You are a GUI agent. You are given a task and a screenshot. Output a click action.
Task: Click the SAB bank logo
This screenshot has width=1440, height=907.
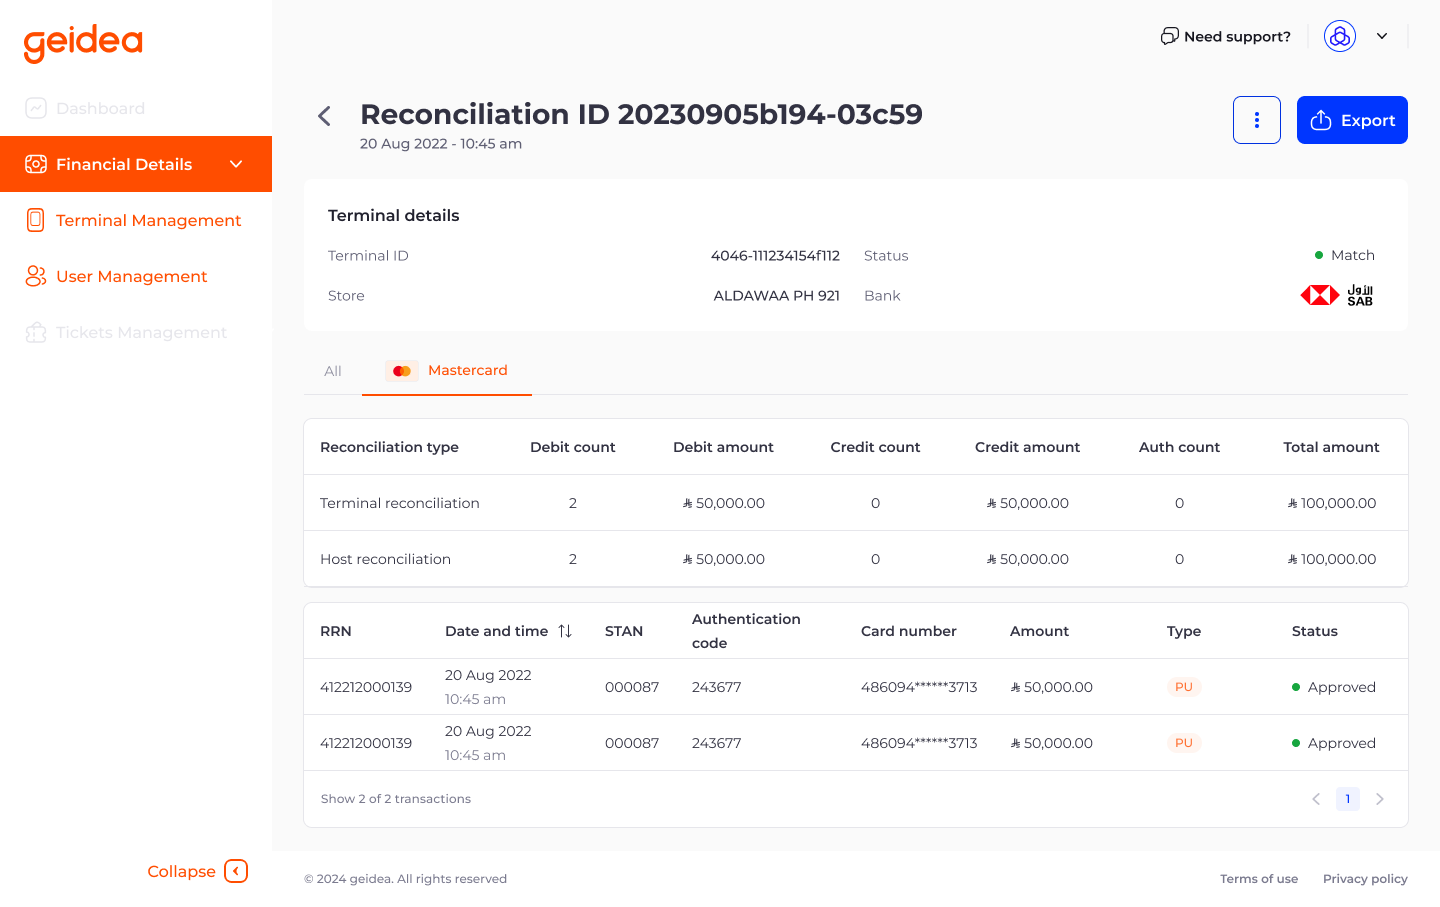1337,295
